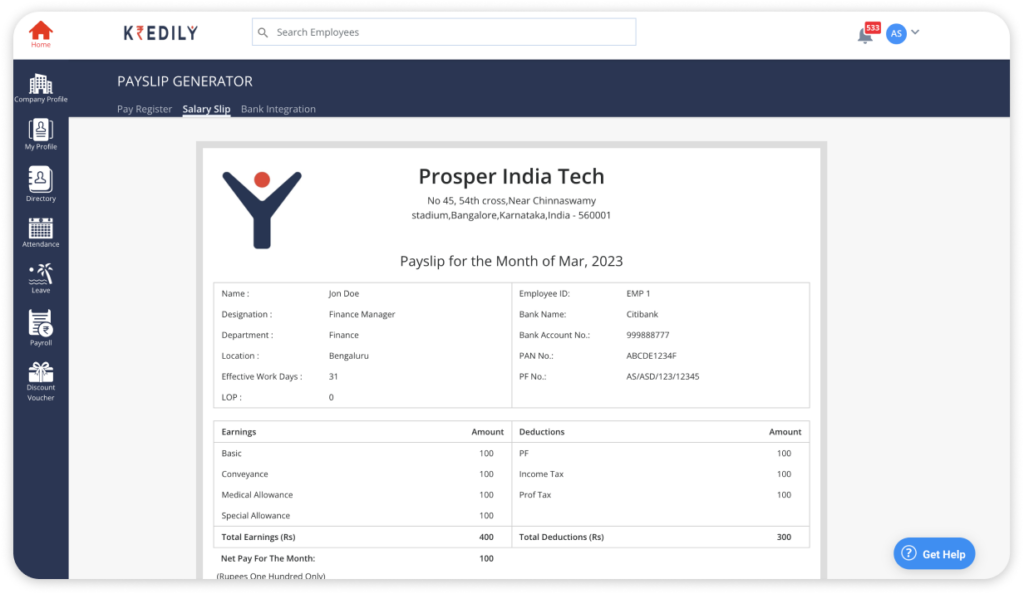
Task: Open the Leave section
Action: [40, 277]
